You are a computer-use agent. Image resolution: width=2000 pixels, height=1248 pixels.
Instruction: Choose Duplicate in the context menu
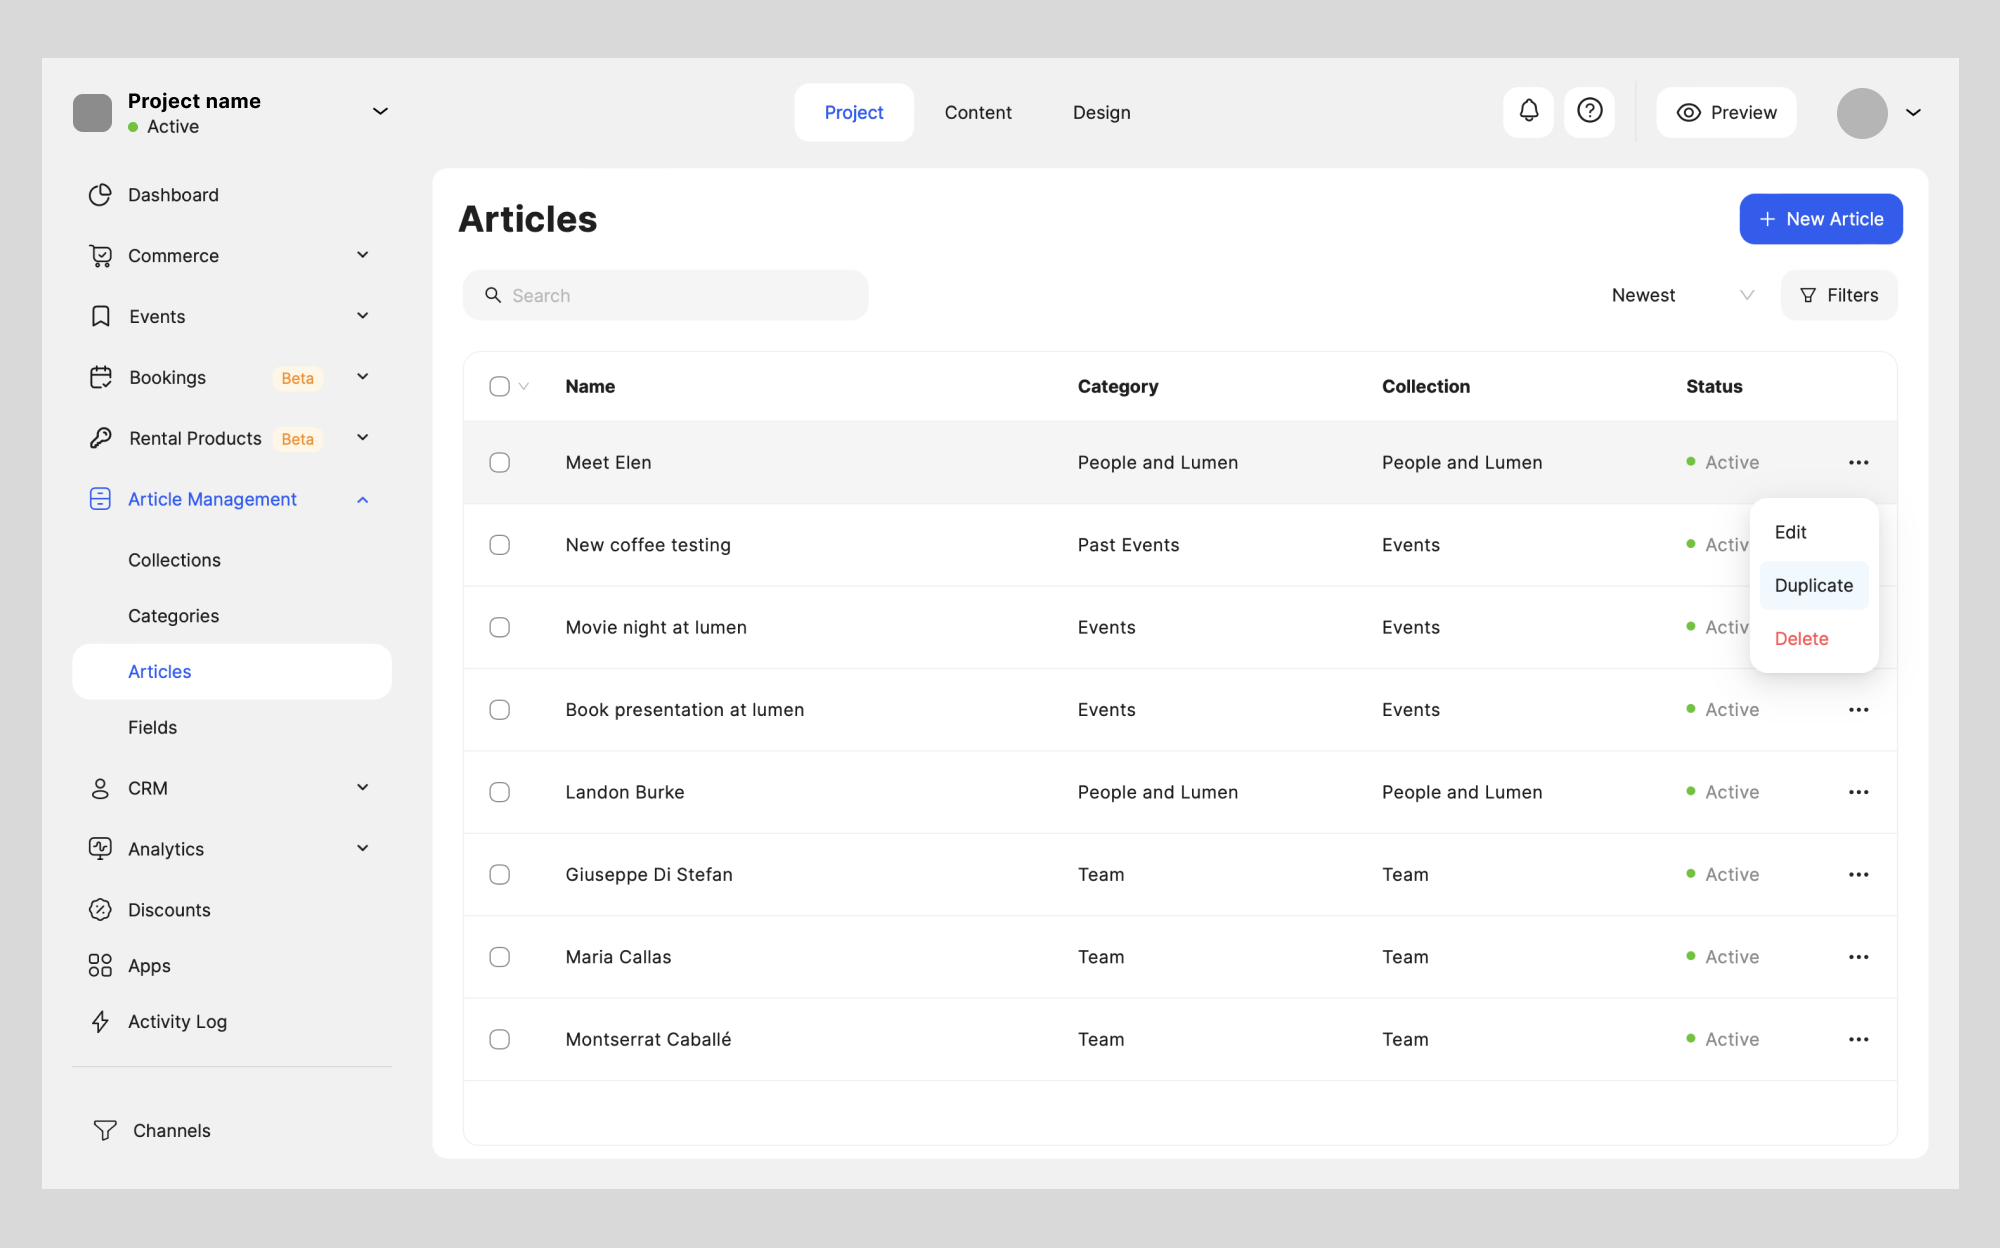tap(1814, 586)
